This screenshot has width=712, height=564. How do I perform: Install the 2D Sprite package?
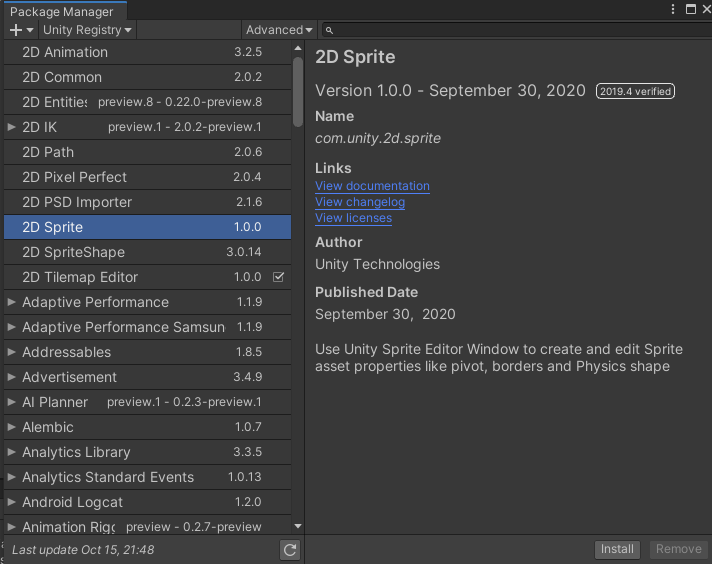pos(617,549)
